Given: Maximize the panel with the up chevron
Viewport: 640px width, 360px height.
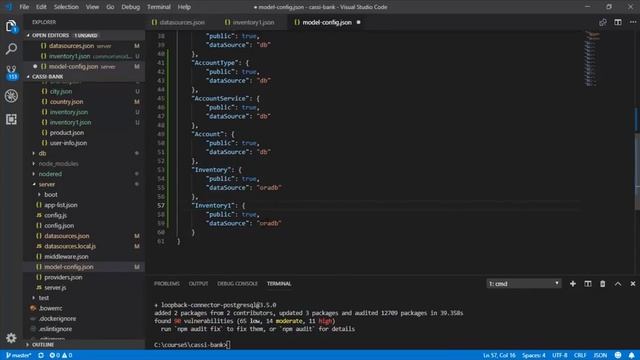Looking at the screenshot, I should pos(618,284).
